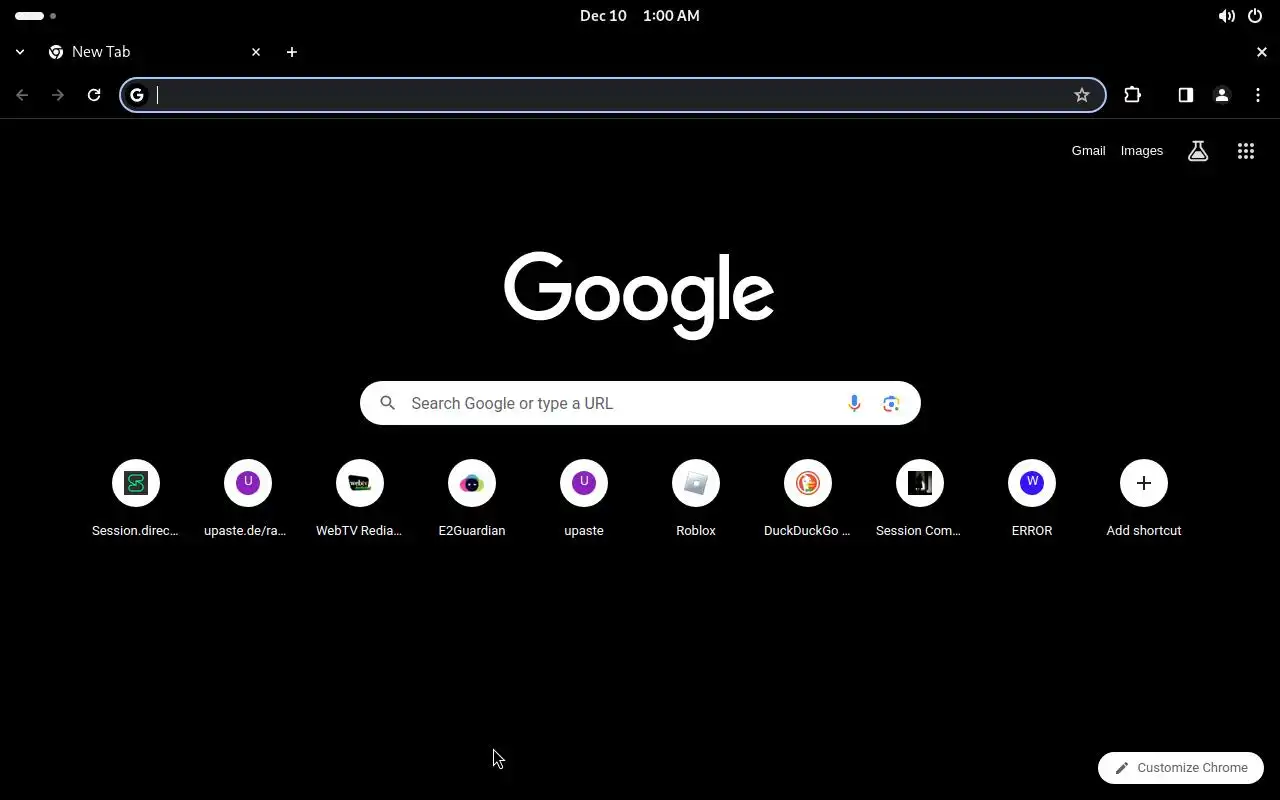Image resolution: width=1280 pixels, height=800 pixels.
Task: Open the E2Guardian shortcut
Action: [472, 499]
